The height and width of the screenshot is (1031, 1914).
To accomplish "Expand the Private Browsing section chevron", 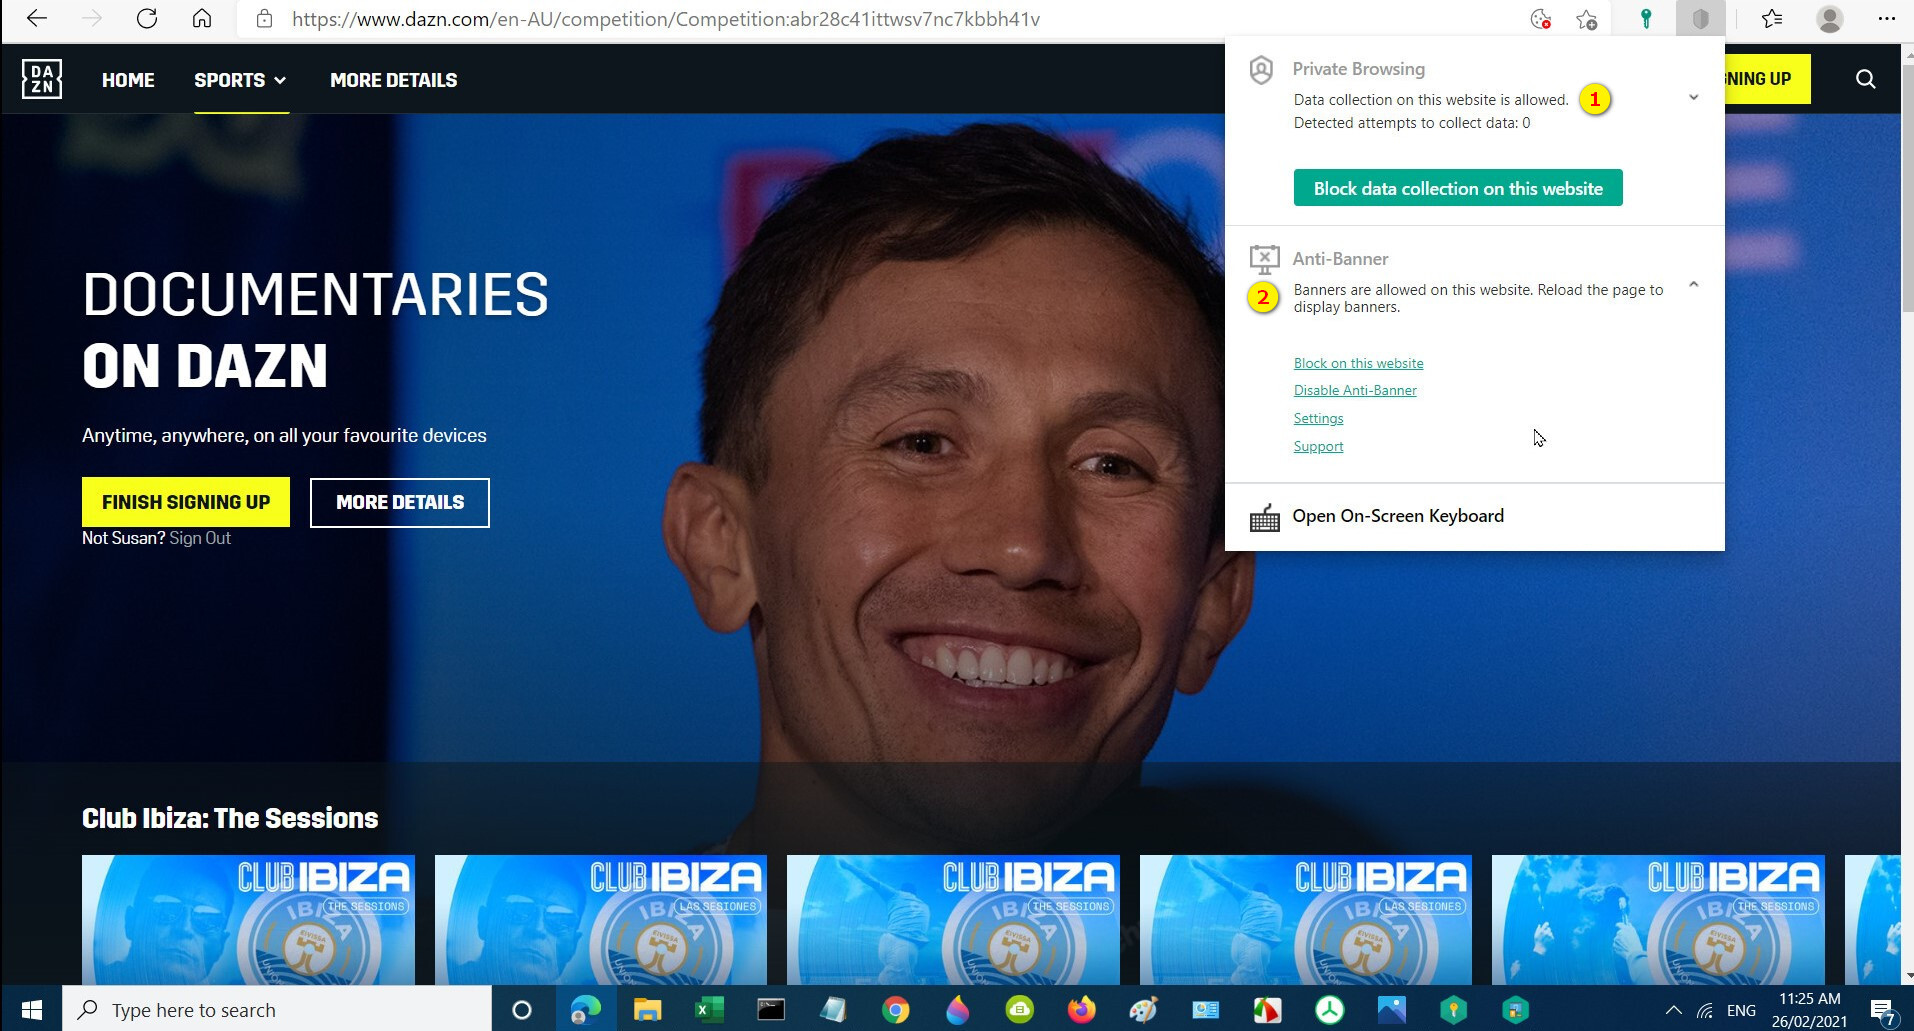I will coord(1693,98).
